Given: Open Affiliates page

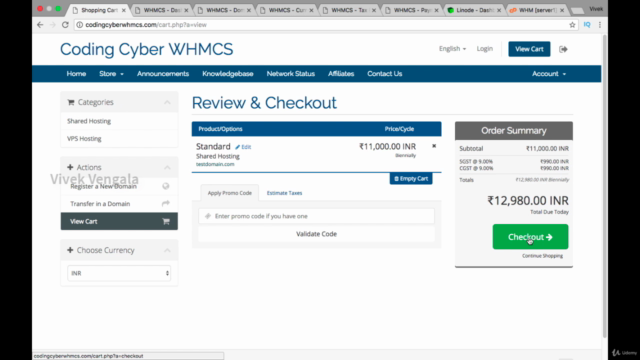Looking at the screenshot, I should click(x=341, y=74).
